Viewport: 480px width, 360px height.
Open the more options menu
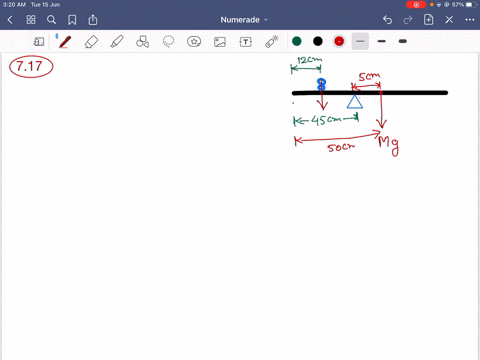tap(470, 20)
